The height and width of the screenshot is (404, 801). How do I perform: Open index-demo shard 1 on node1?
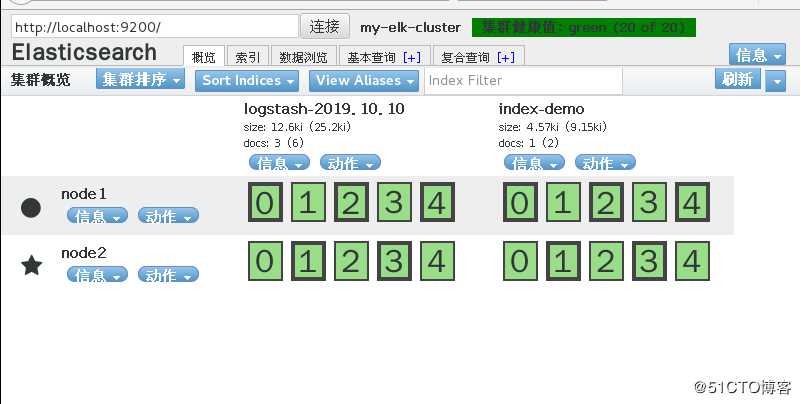(x=563, y=202)
